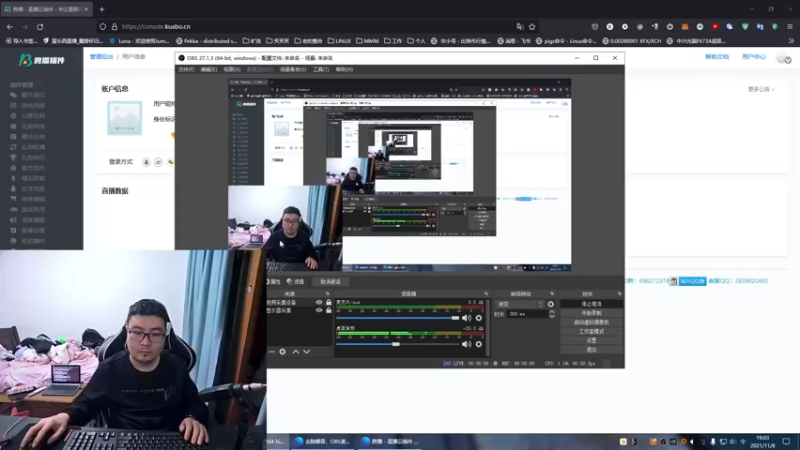Click 麦克风/Aux volume slider handle
The width and height of the screenshot is (800, 450).
455,318
